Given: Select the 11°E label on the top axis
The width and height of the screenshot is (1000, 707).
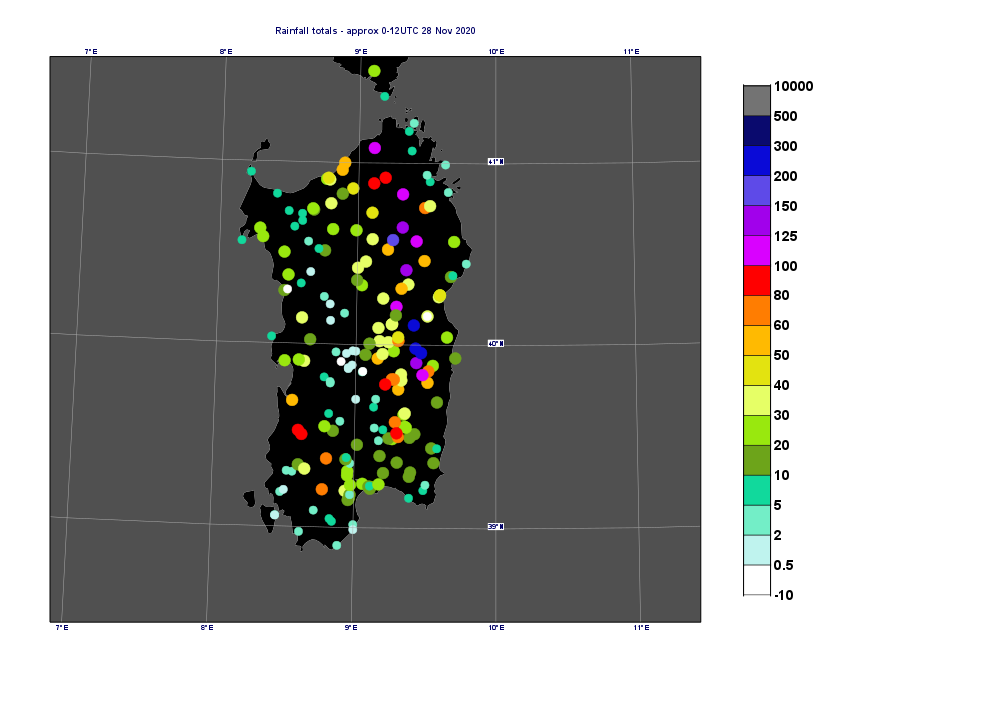Looking at the screenshot, I should pos(631,52).
